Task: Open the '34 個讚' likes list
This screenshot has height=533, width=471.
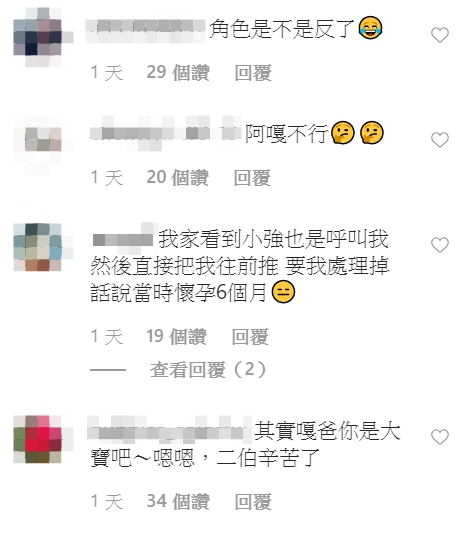Action: (x=178, y=501)
